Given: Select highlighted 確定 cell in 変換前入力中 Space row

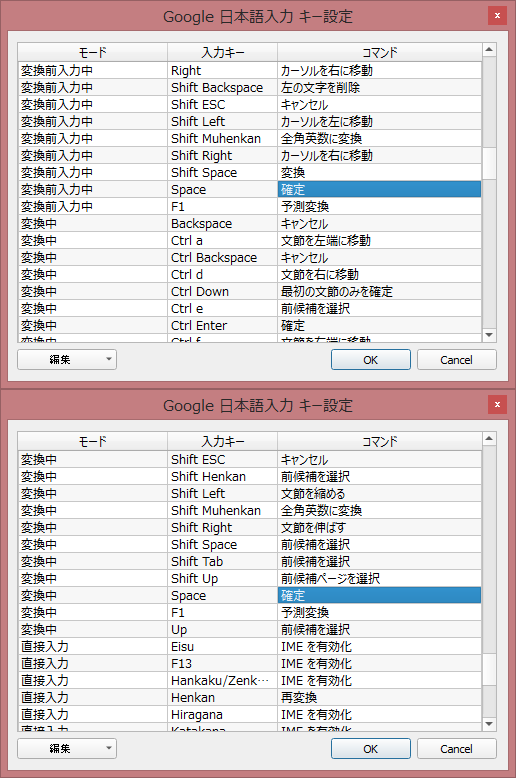Looking at the screenshot, I should point(380,189).
